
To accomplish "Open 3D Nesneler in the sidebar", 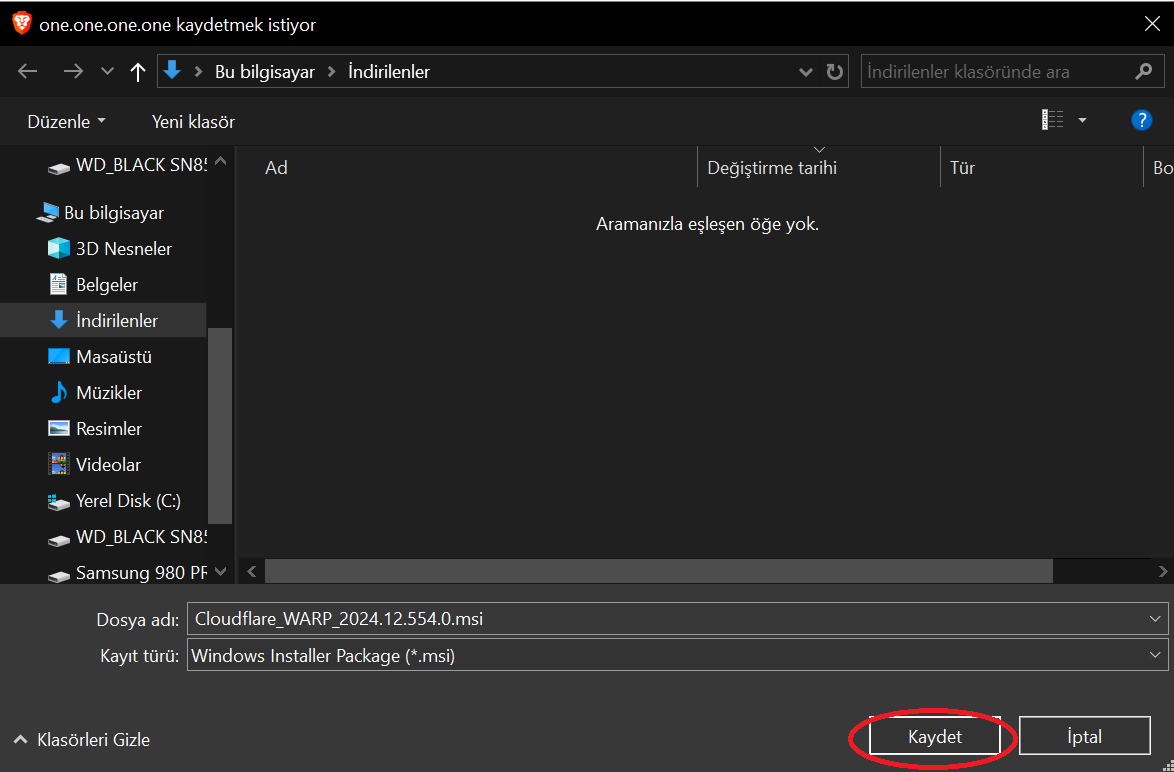I will tap(124, 249).
